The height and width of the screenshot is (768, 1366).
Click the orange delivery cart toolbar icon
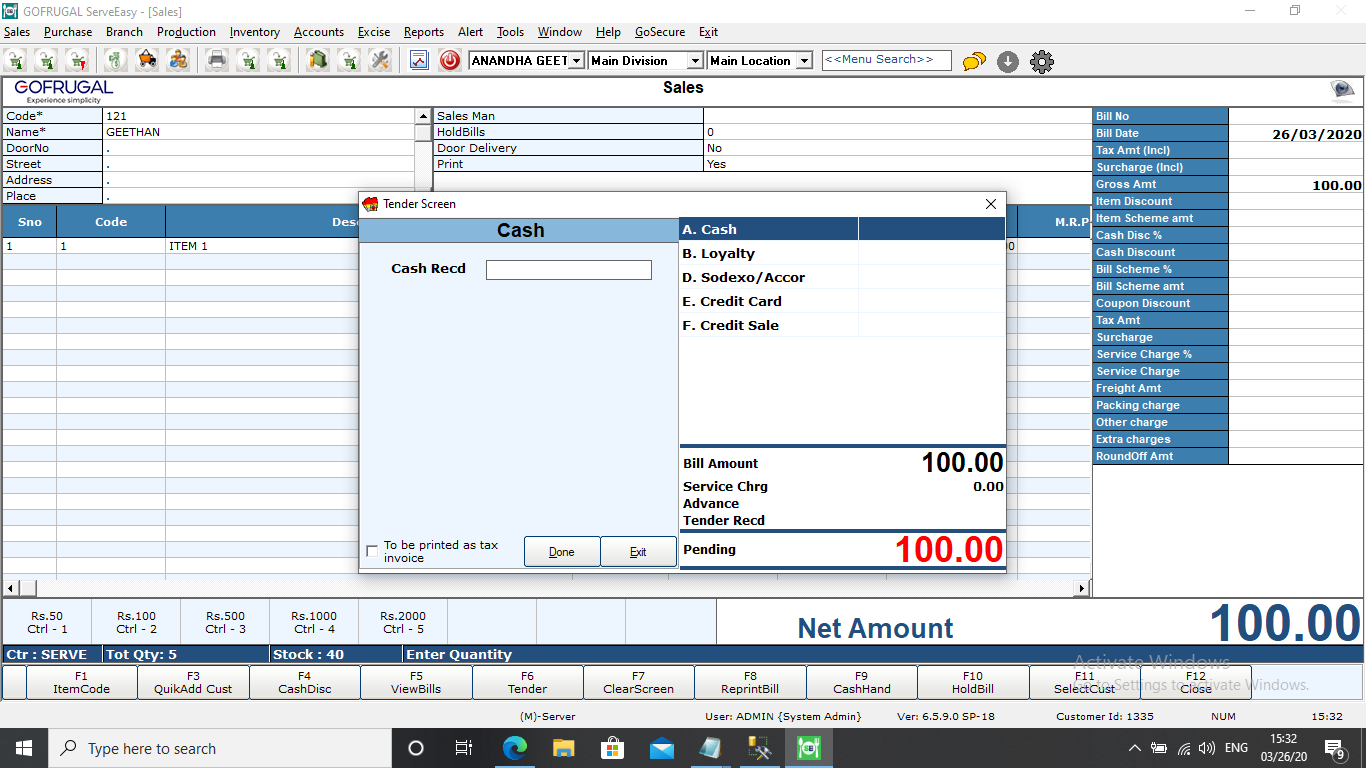[147, 60]
